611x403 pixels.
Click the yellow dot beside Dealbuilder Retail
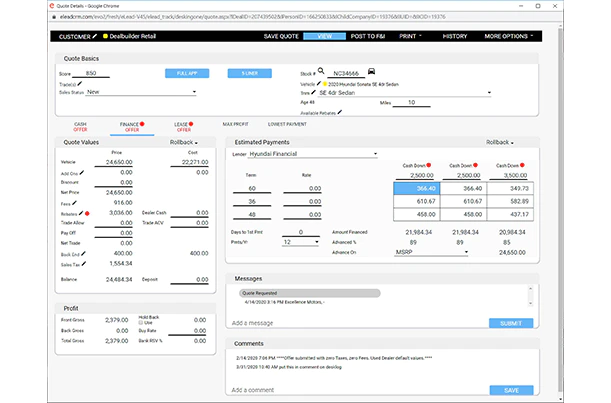point(105,36)
